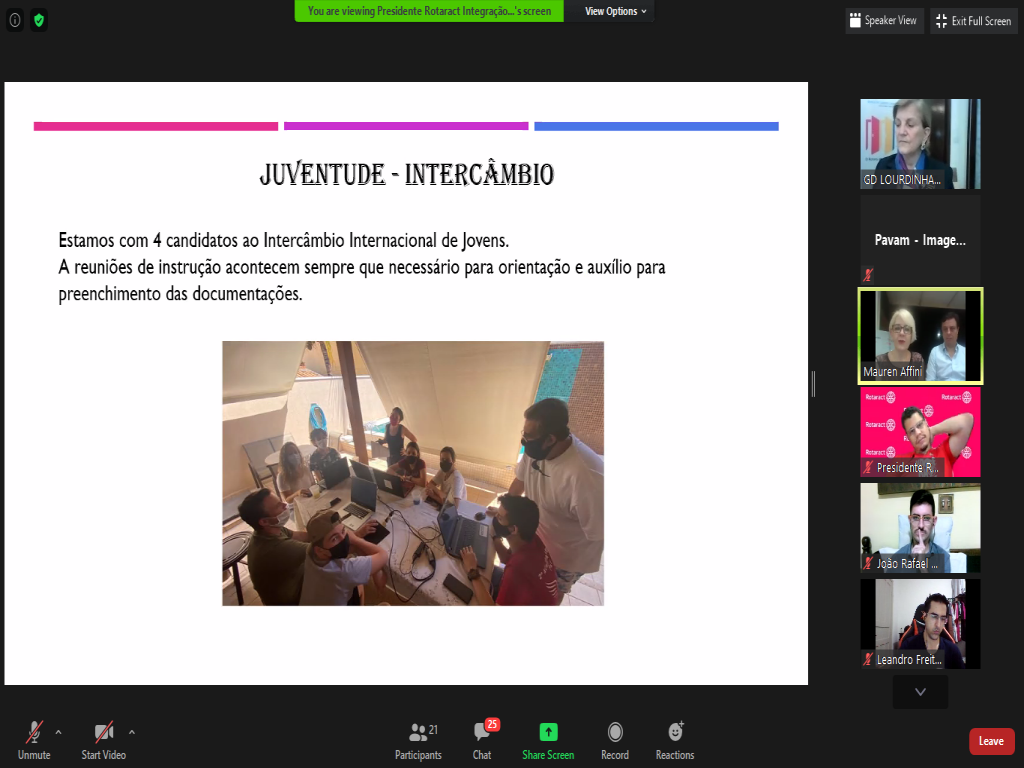This screenshot has width=1024, height=768.
Task: Expand the View Options dropdown
Action: tap(616, 11)
